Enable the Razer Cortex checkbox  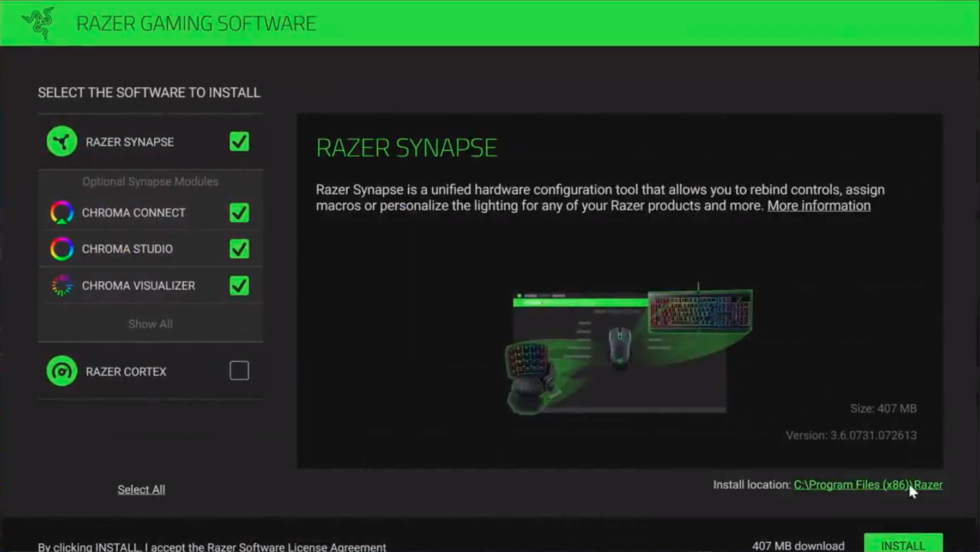tap(239, 371)
